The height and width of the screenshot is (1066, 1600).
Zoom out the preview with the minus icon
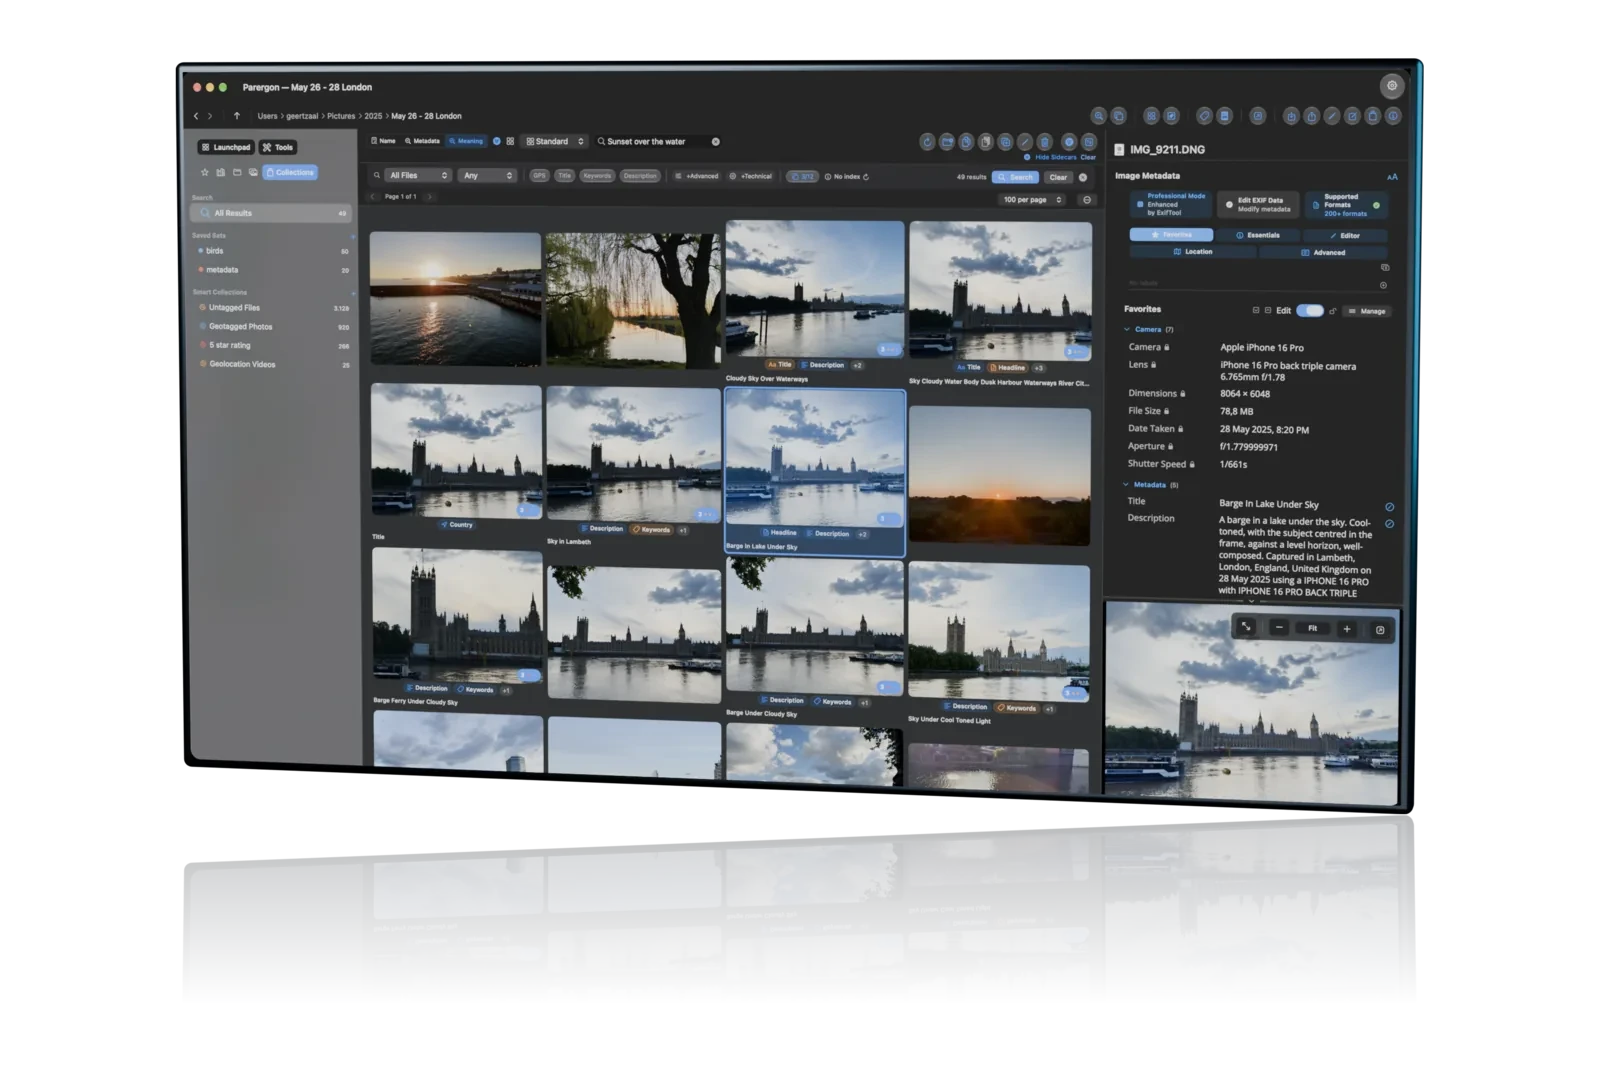click(x=1279, y=628)
